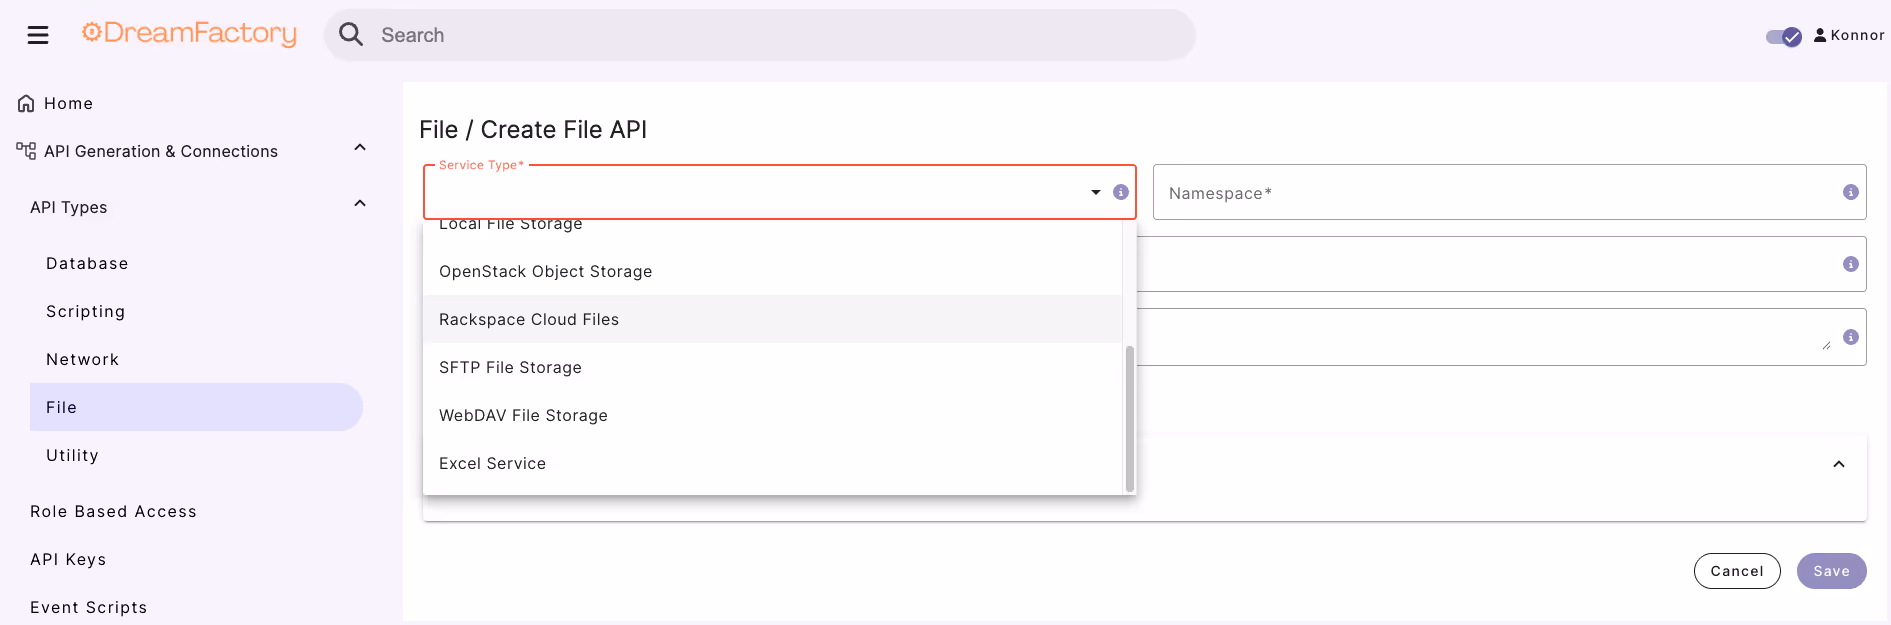Viewport: 1891px width, 625px height.
Task: Open the File API type
Action: (x=196, y=407)
